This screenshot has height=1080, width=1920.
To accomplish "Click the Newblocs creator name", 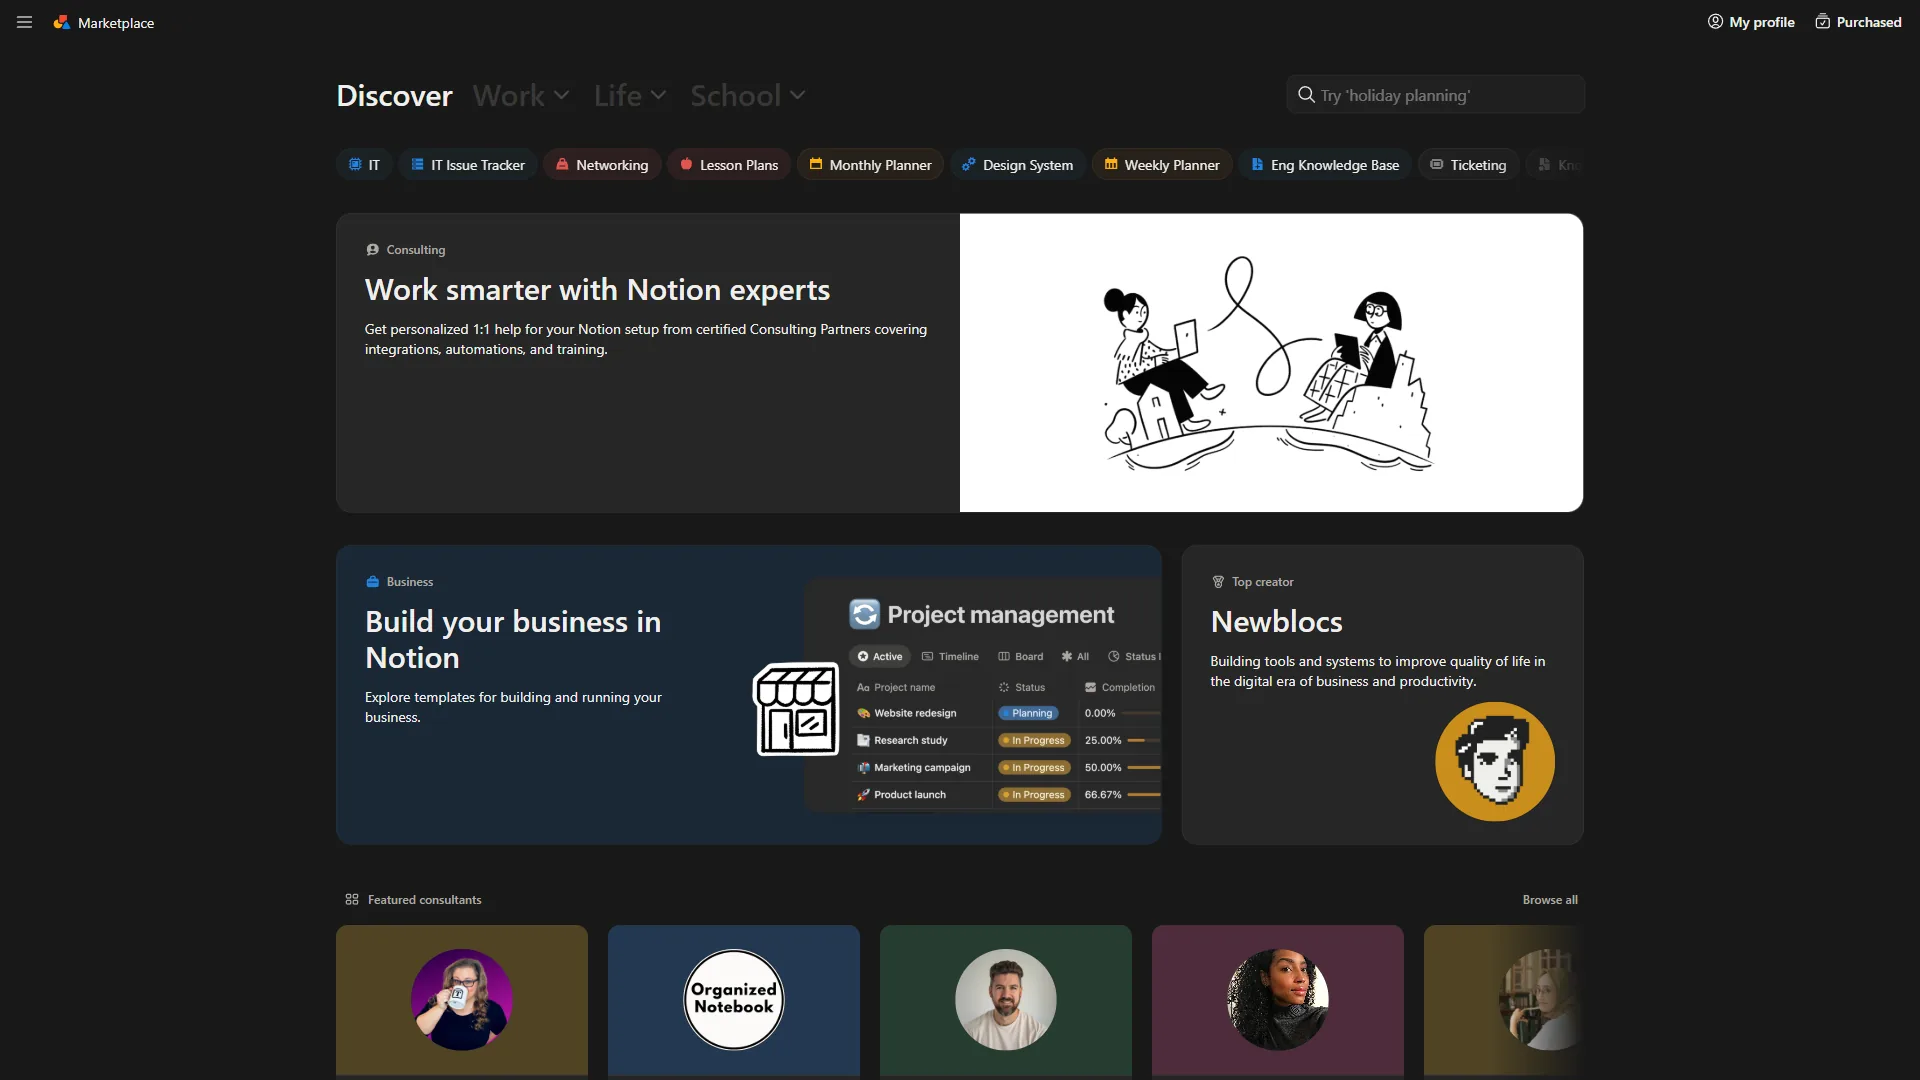I will point(1276,622).
